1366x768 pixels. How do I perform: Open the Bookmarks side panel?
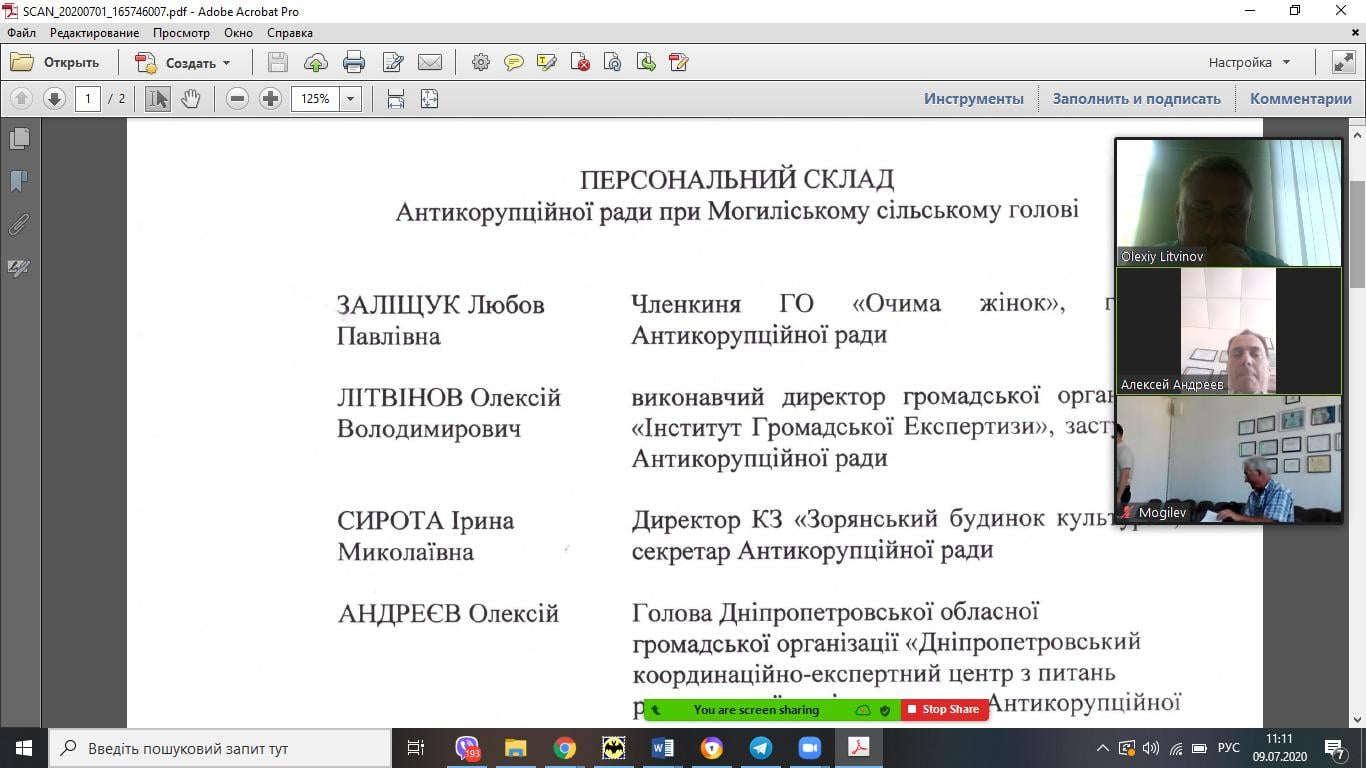[x=19, y=182]
